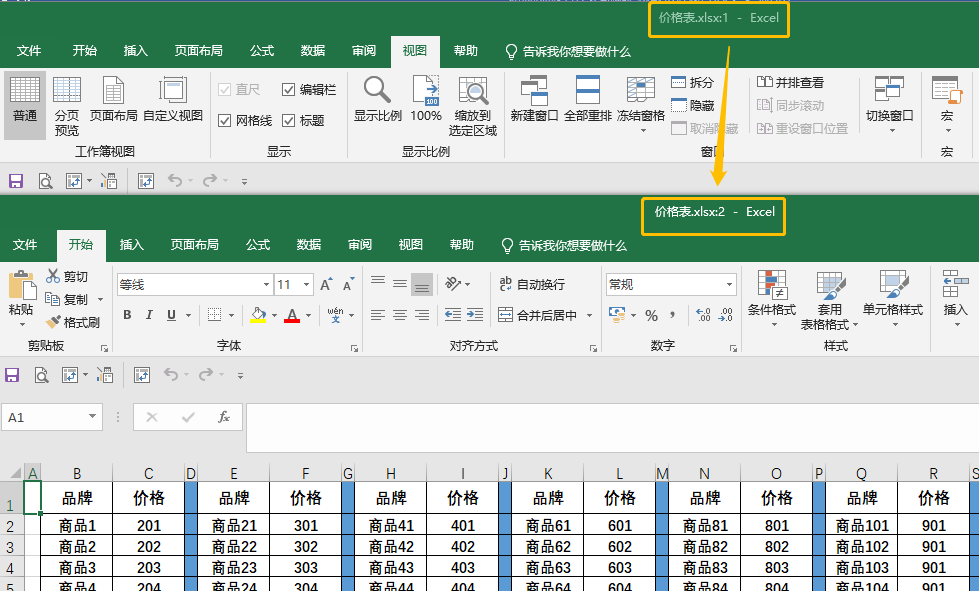Arrange All windows from the top ribbon
The image size is (979, 591).
pos(588,100)
